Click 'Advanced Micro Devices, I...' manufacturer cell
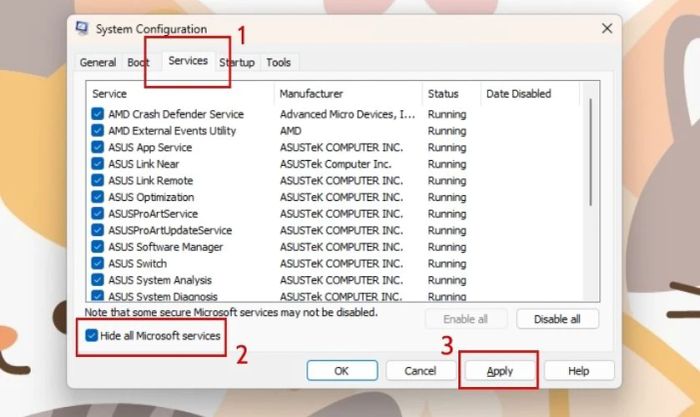 [347, 114]
